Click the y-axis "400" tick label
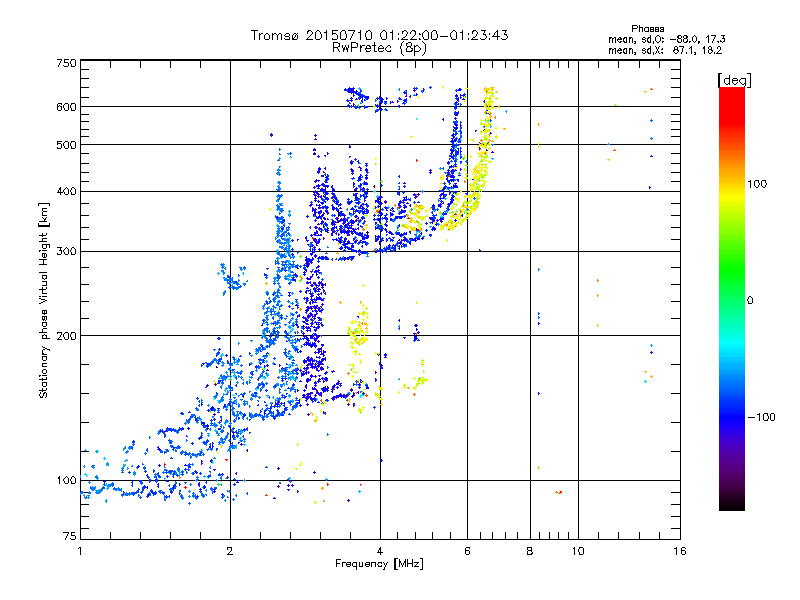Image resolution: width=800 pixels, height=600 pixels. 67,191
